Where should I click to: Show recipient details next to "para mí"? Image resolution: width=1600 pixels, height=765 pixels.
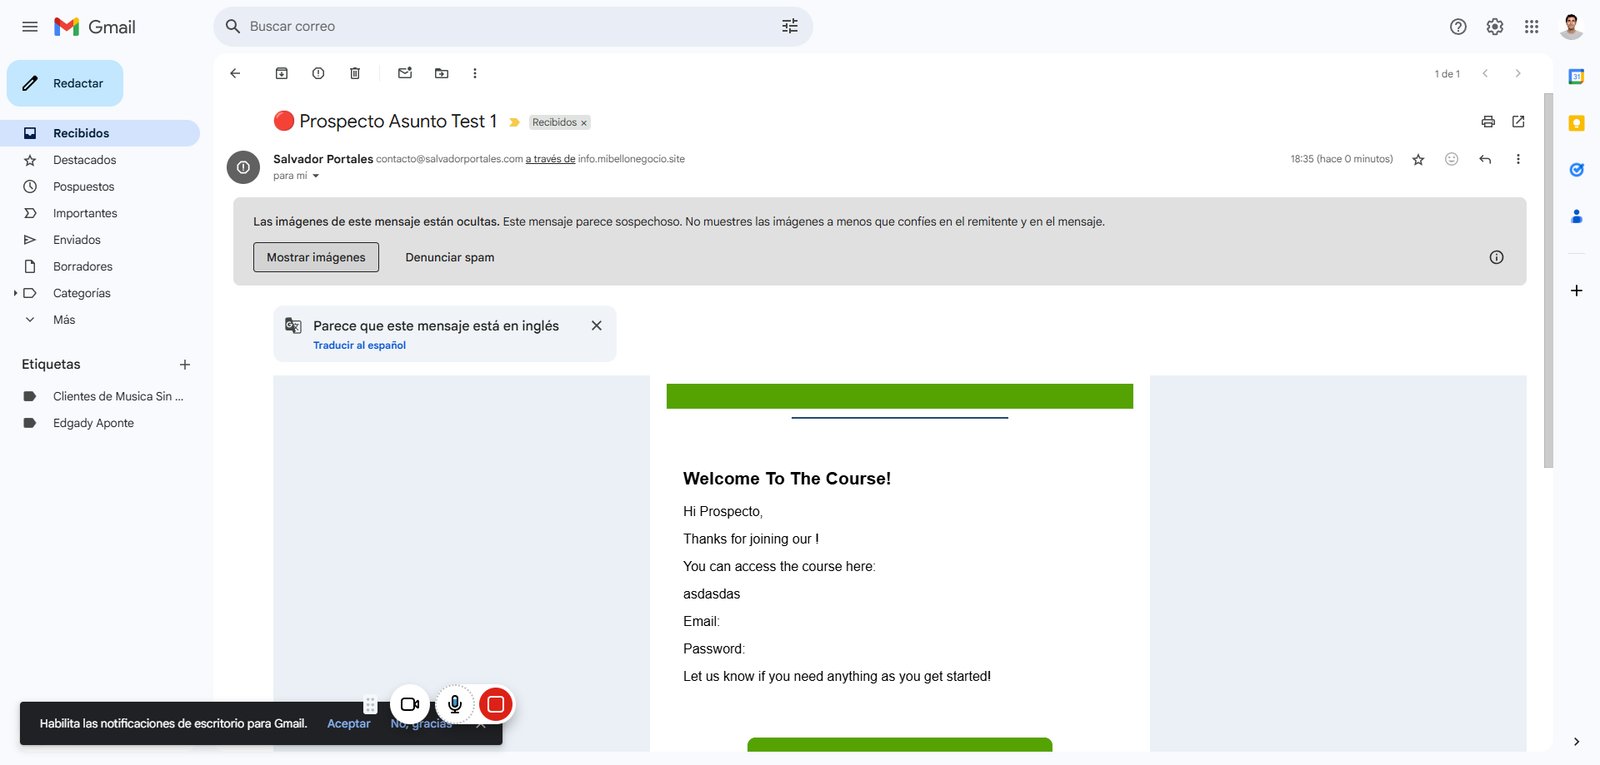tap(316, 176)
